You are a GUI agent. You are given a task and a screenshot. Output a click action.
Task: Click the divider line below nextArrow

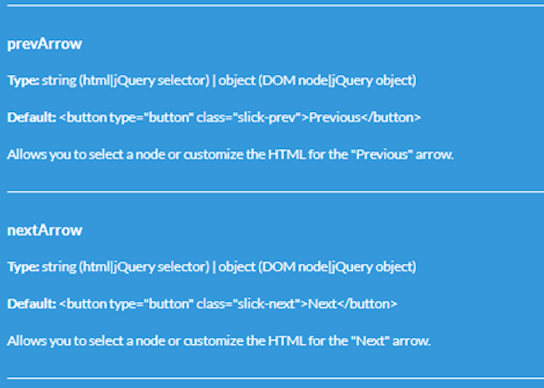275,378
